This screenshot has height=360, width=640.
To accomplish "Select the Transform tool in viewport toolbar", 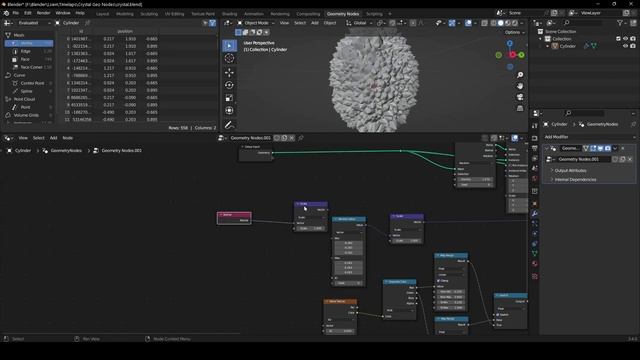I will coord(229,110).
